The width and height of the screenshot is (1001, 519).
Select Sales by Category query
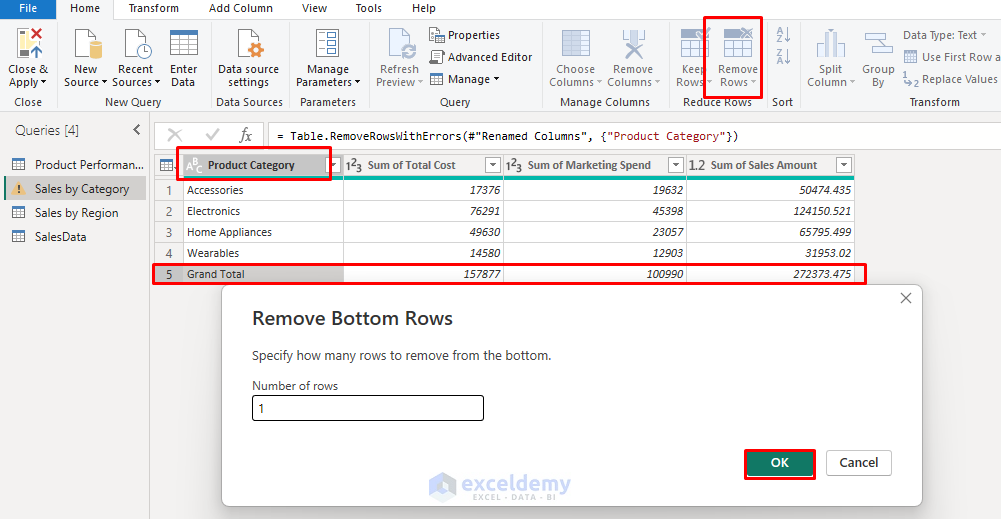click(75, 189)
